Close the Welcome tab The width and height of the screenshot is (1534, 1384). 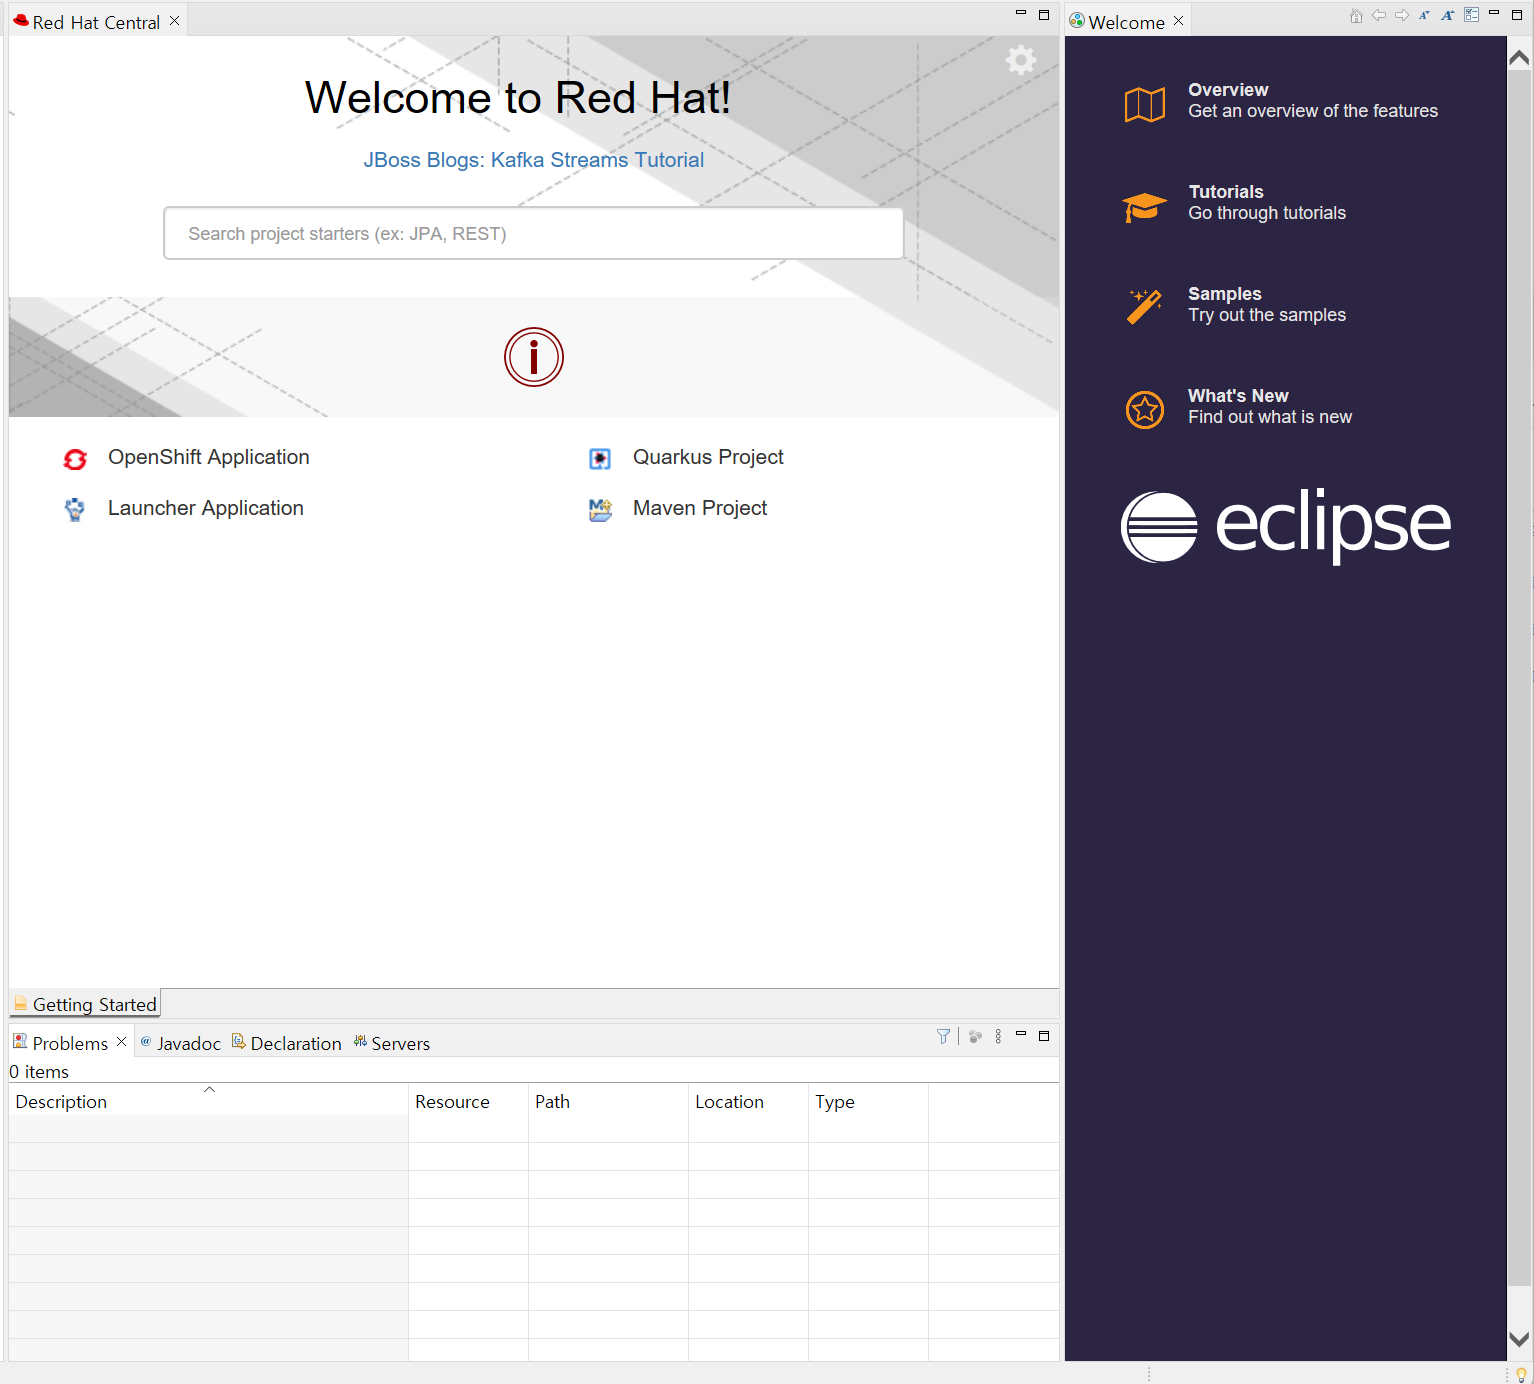coord(1178,21)
